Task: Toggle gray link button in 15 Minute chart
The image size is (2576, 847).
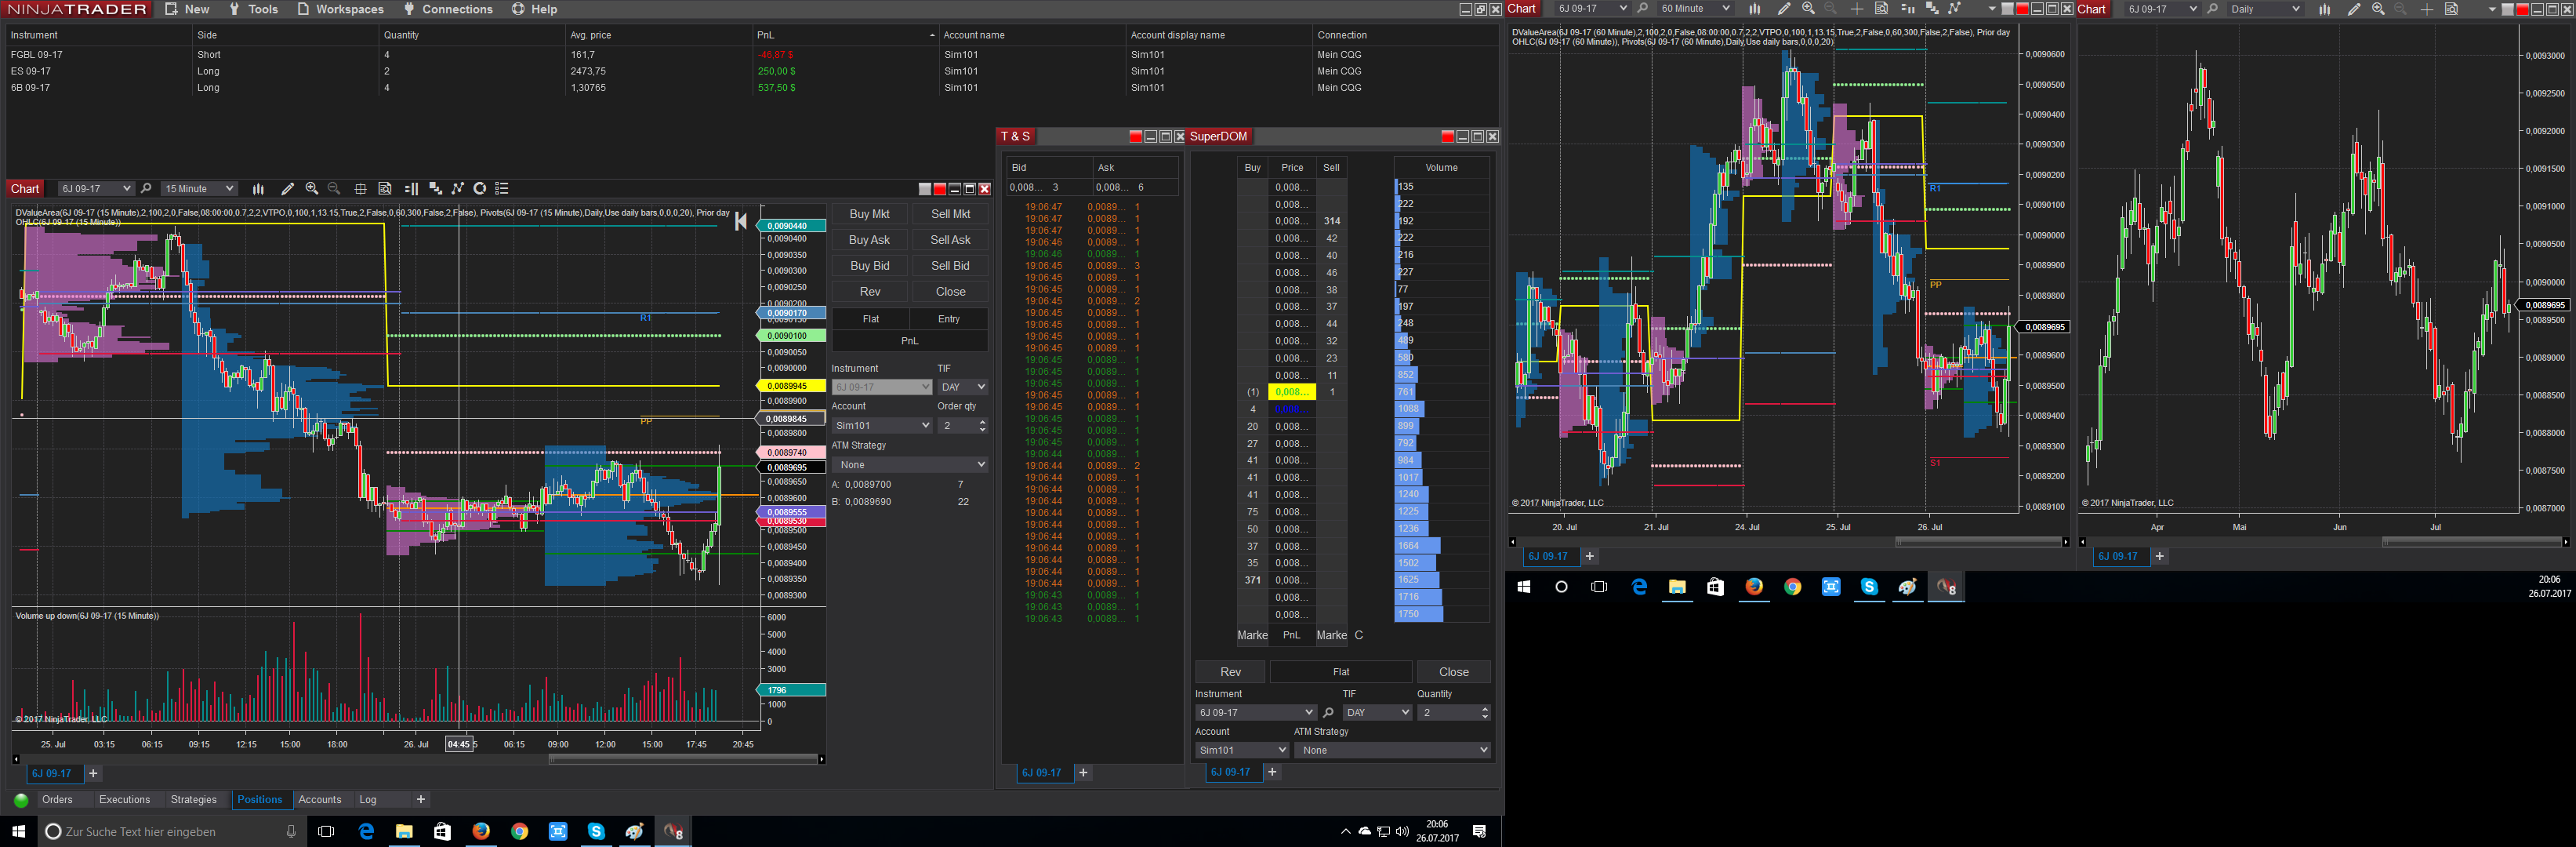Action: tap(925, 189)
